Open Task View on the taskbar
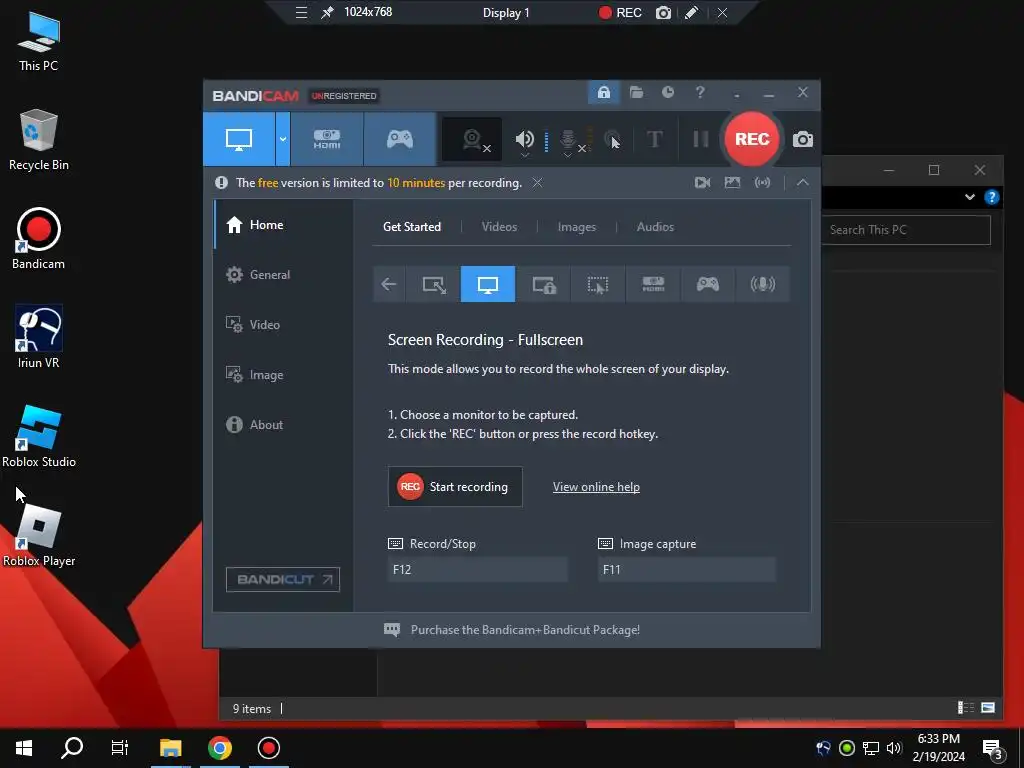The height and width of the screenshot is (768, 1024). point(120,748)
